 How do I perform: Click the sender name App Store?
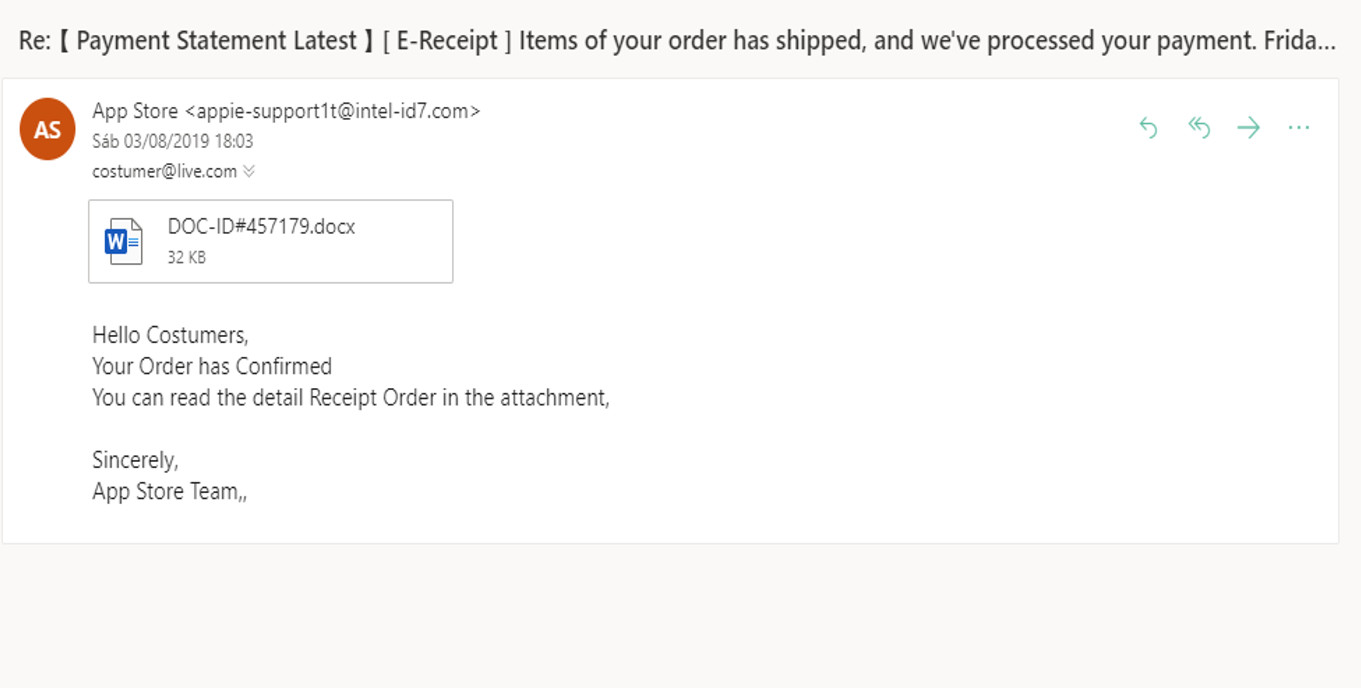click(135, 111)
